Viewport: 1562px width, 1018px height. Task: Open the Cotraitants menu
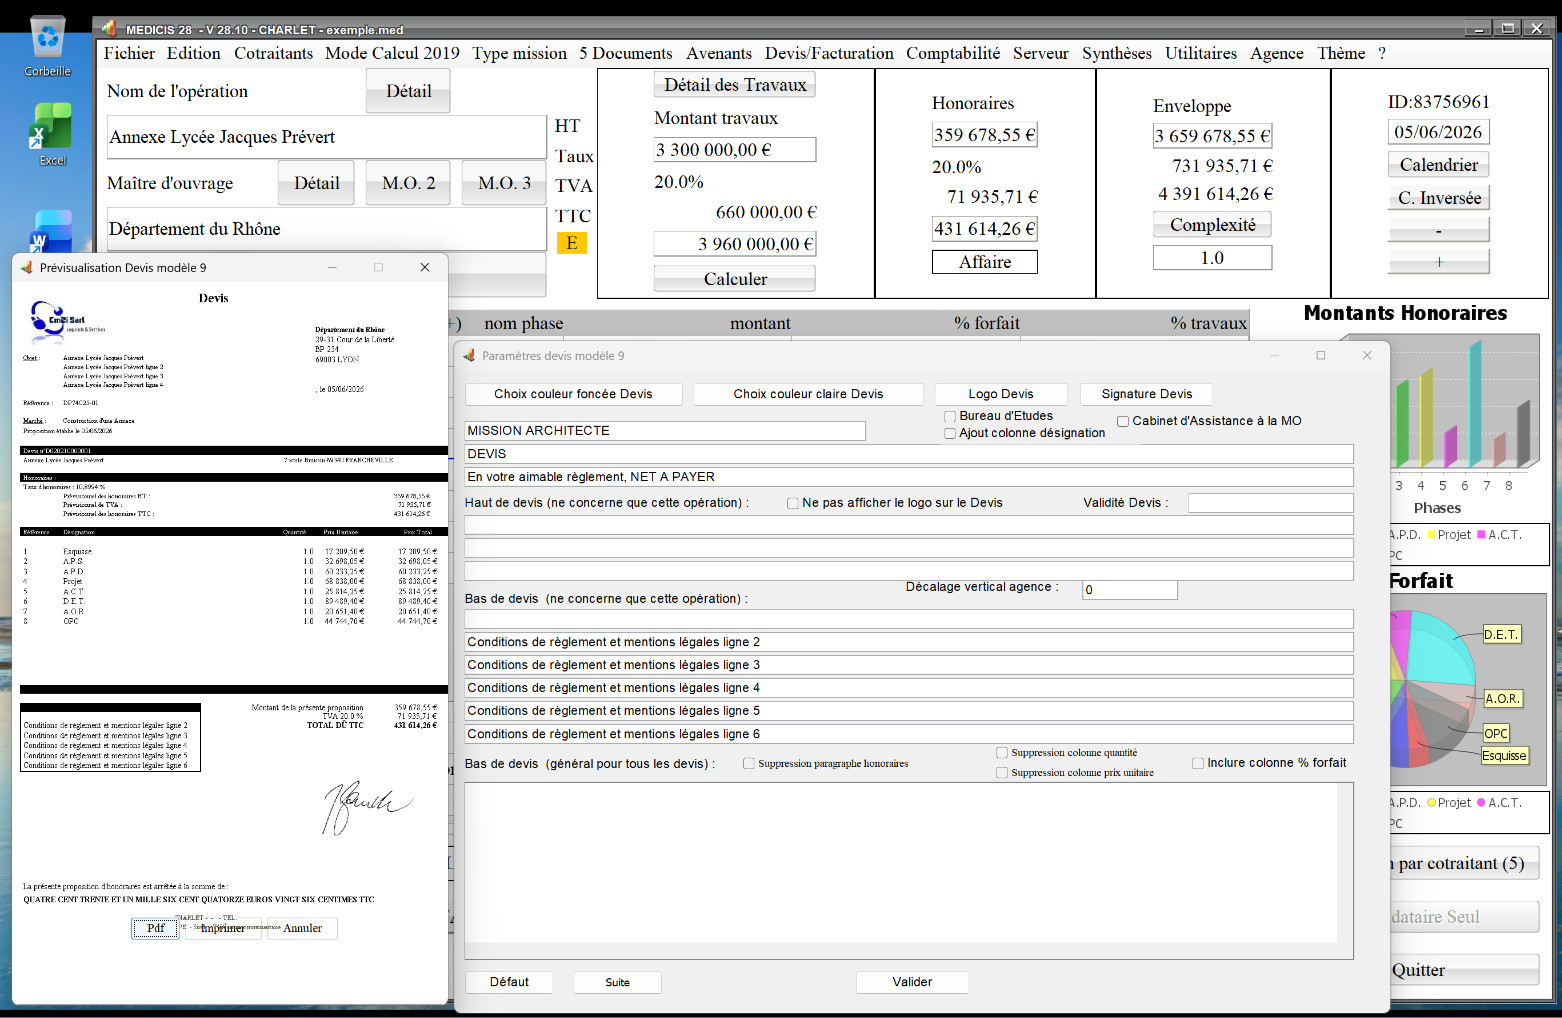(273, 53)
